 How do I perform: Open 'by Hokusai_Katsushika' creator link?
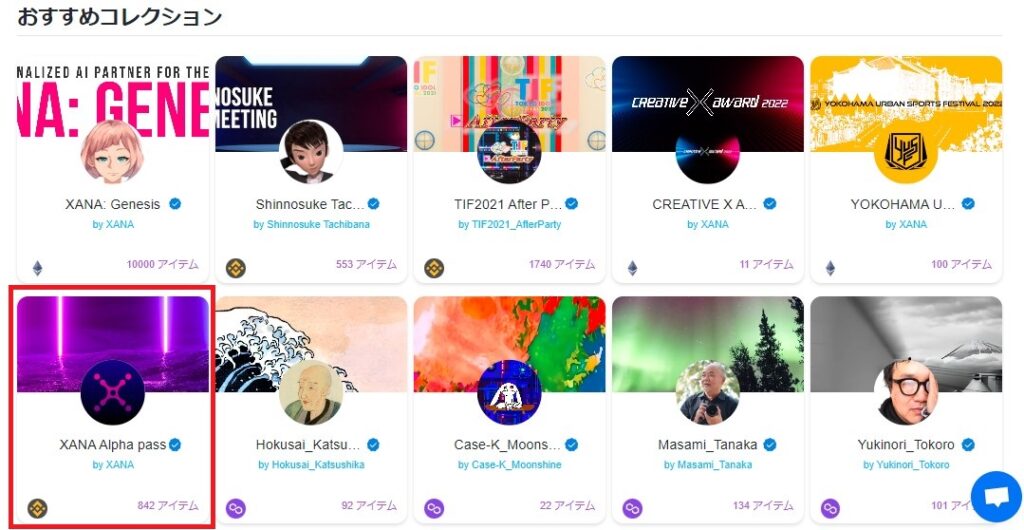(x=312, y=465)
